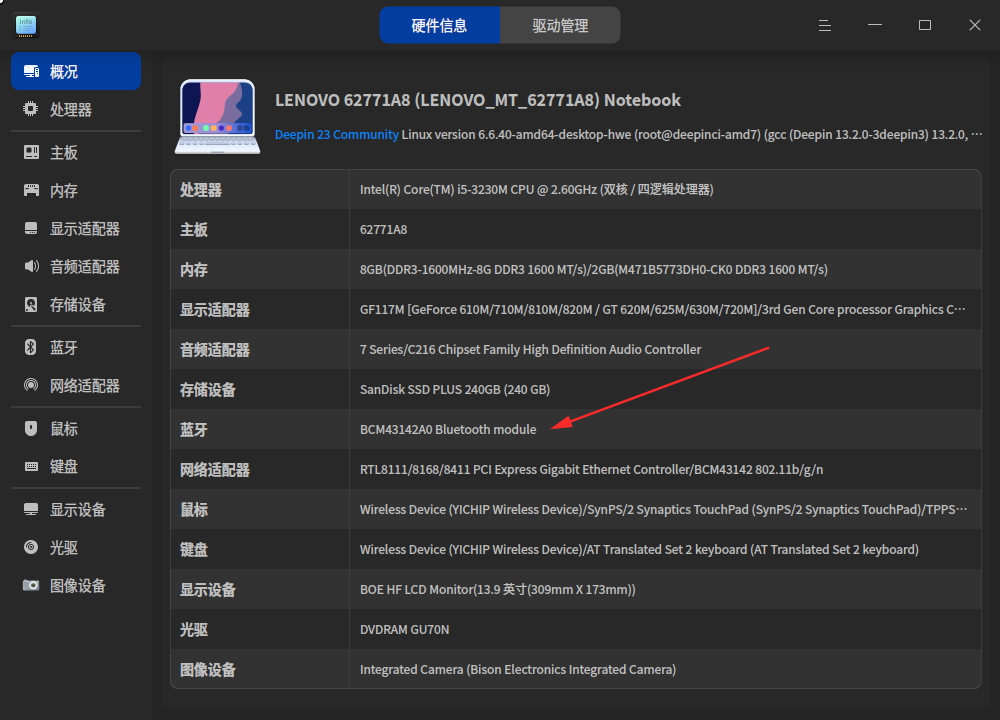
Task: Open the 存储设备 section
Action: [x=60, y=305]
